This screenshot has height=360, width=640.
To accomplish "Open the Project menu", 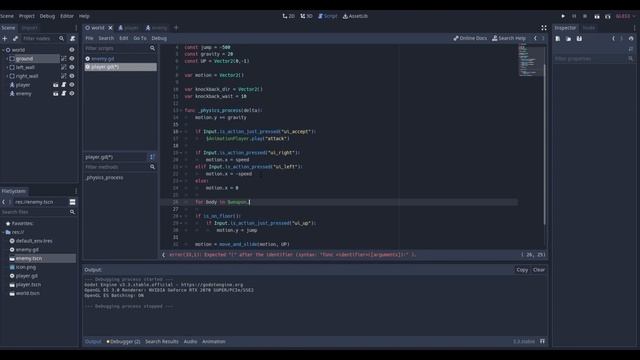I will coord(27,16).
